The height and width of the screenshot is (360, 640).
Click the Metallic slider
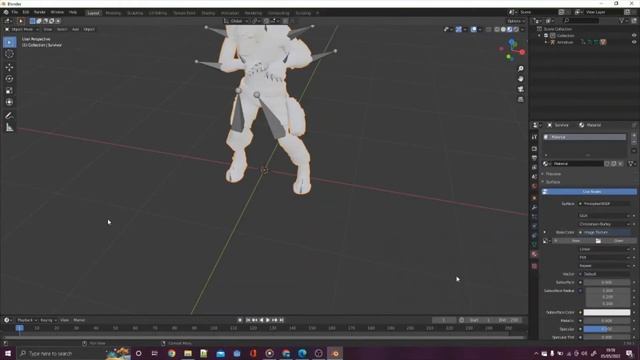click(x=607, y=321)
